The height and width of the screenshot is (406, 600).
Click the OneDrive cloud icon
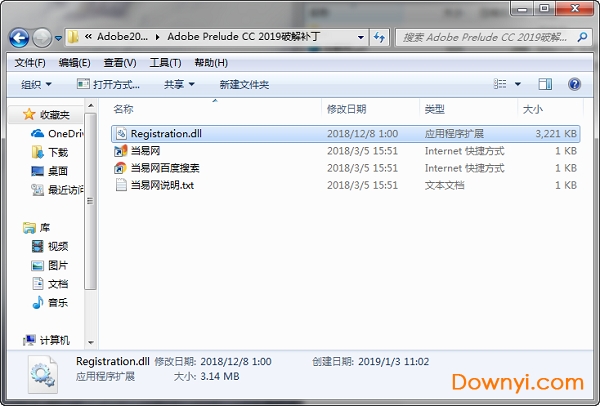(38, 133)
